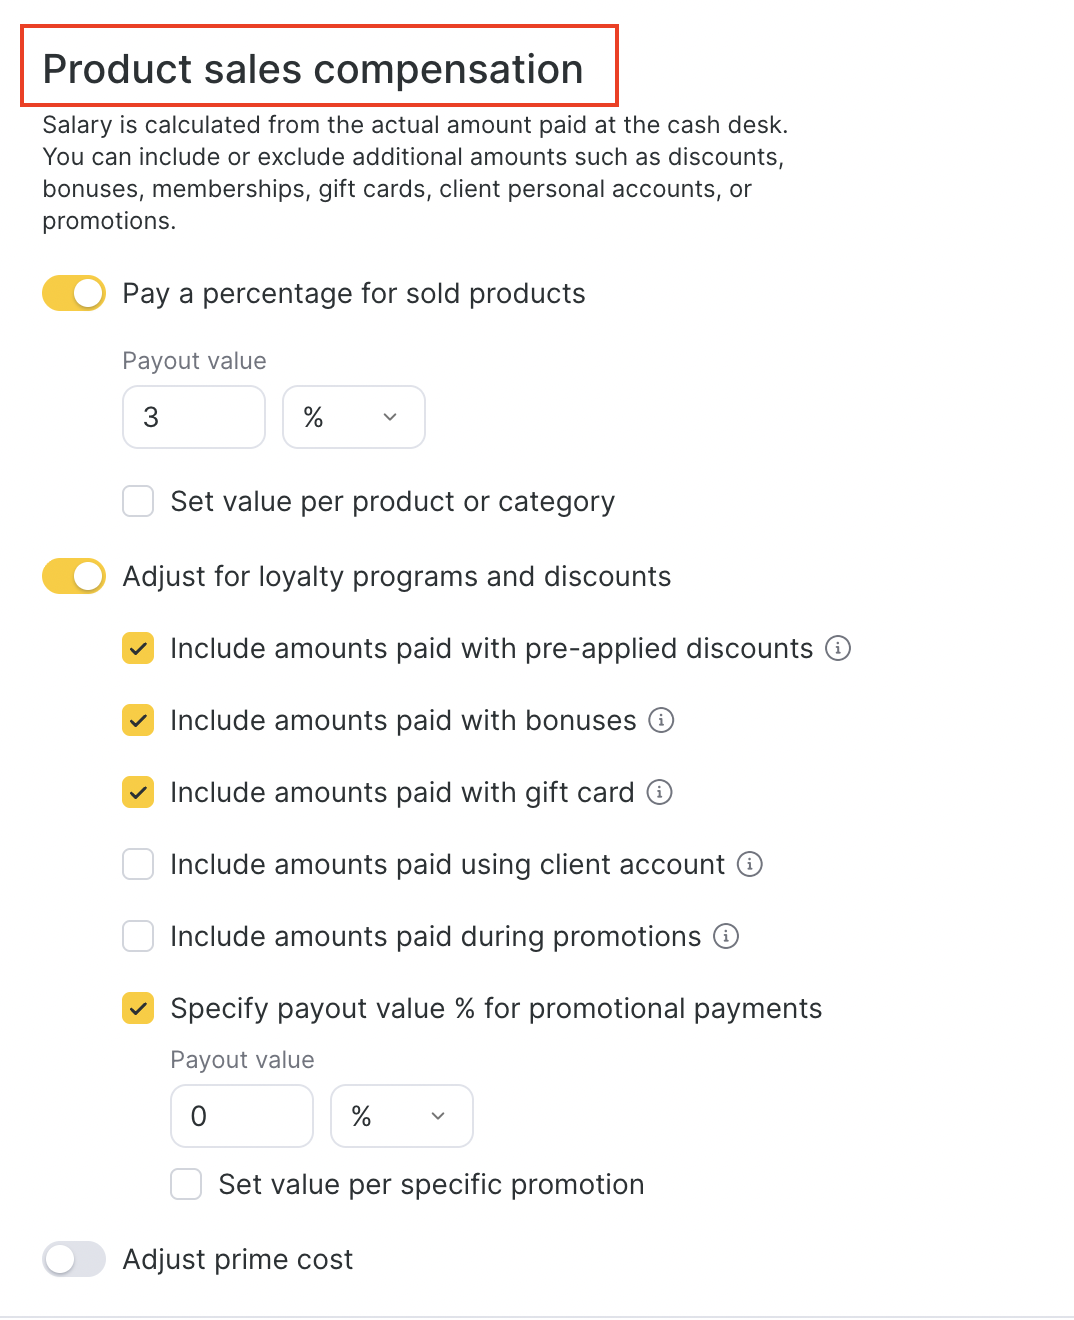Enable the Adjust prime cost switch
This screenshot has height=1320, width=1074.
74,1259
